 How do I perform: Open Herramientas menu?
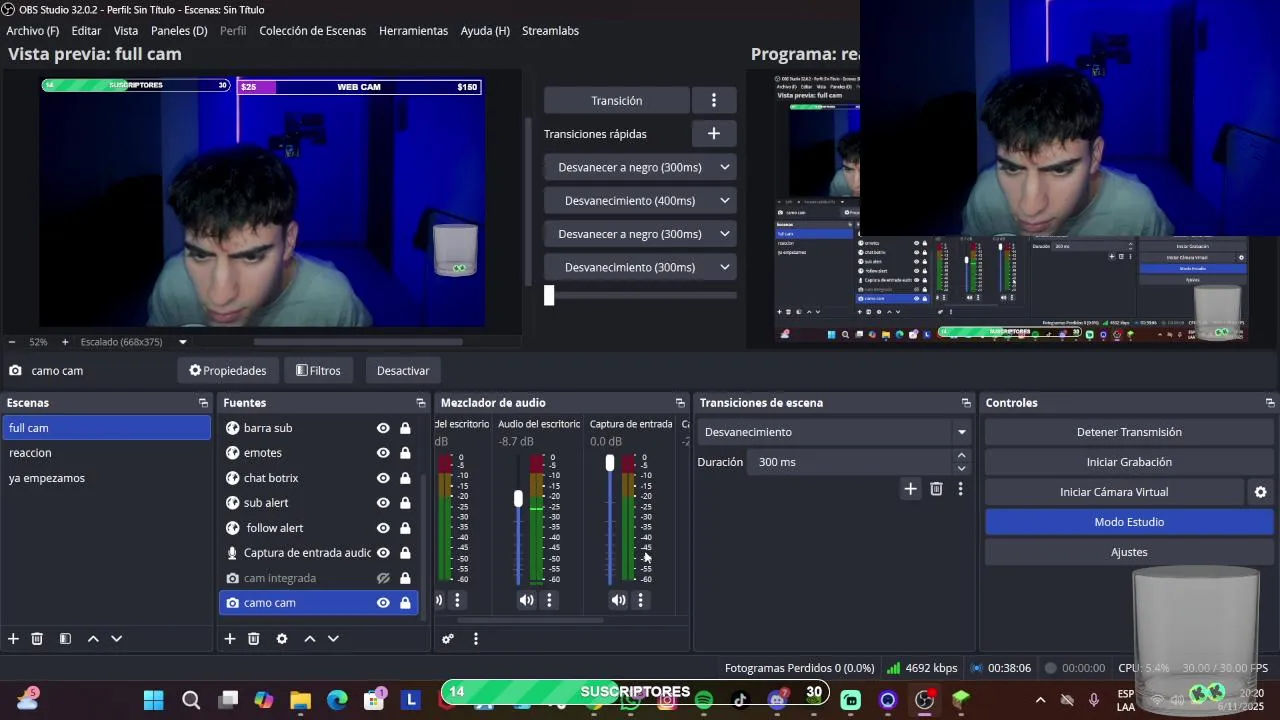point(413,31)
